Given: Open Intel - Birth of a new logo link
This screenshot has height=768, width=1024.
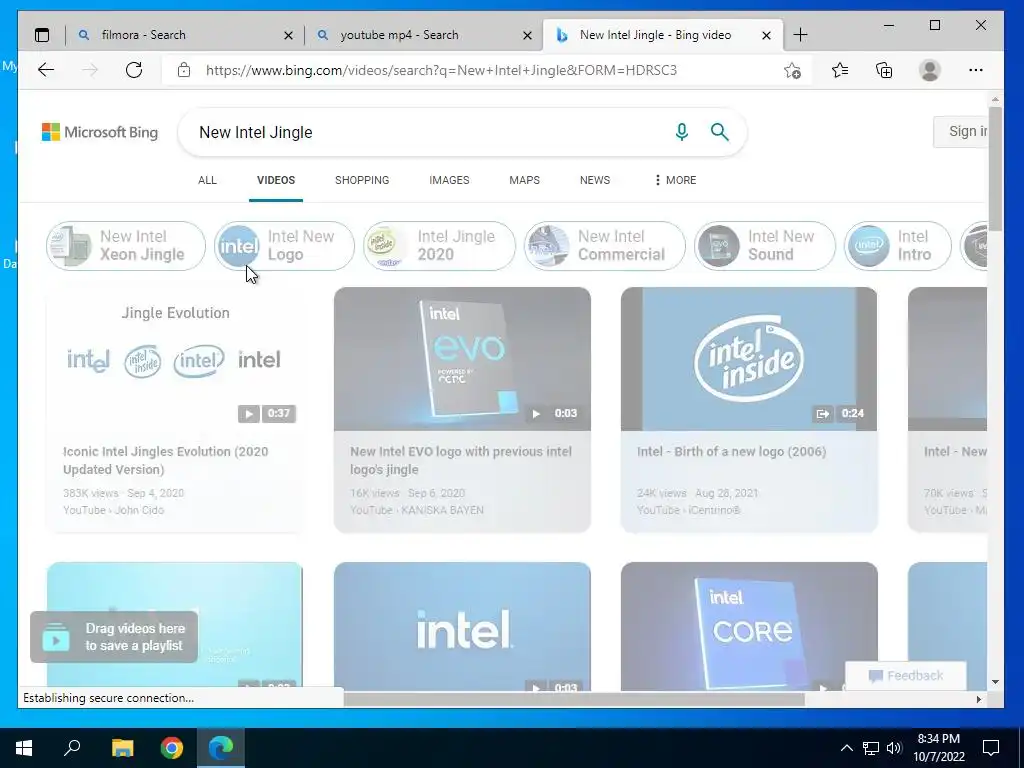Looking at the screenshot, I should coord(731,452).
